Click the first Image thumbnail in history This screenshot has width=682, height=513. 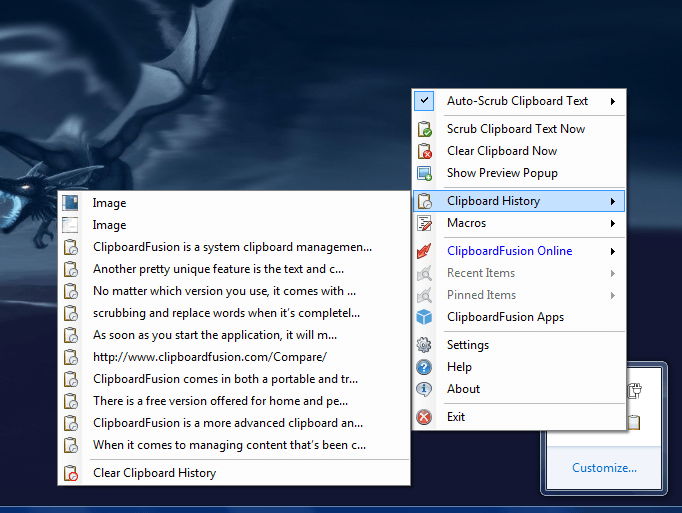[70, 203]
